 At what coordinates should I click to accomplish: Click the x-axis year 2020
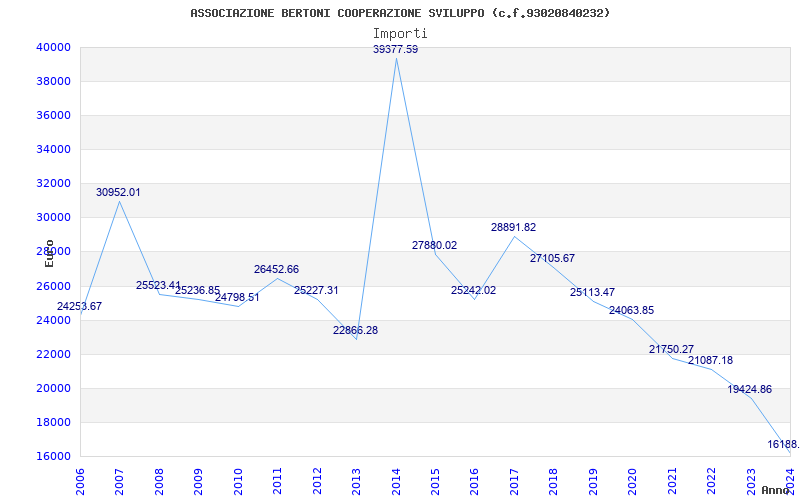pyautogui.click(x=632, y=481)
